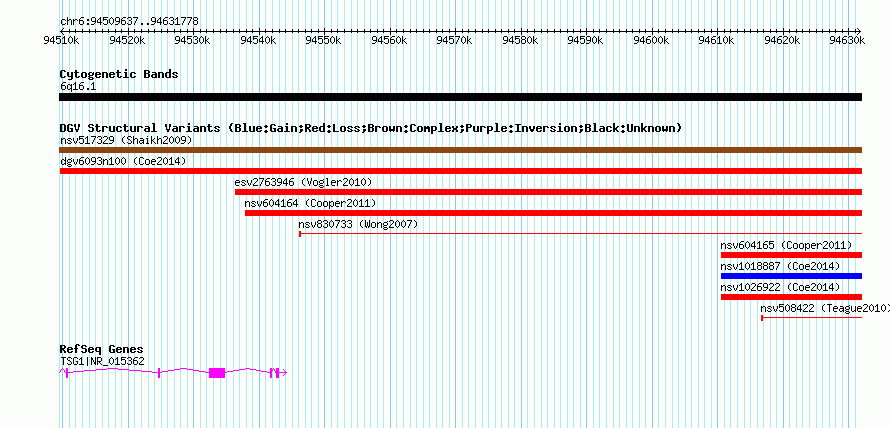This screenshot has height=428, width=890.
Task: Click the 94580k ruler tick label
Action: pyautogui.click(x=519, y=40)
